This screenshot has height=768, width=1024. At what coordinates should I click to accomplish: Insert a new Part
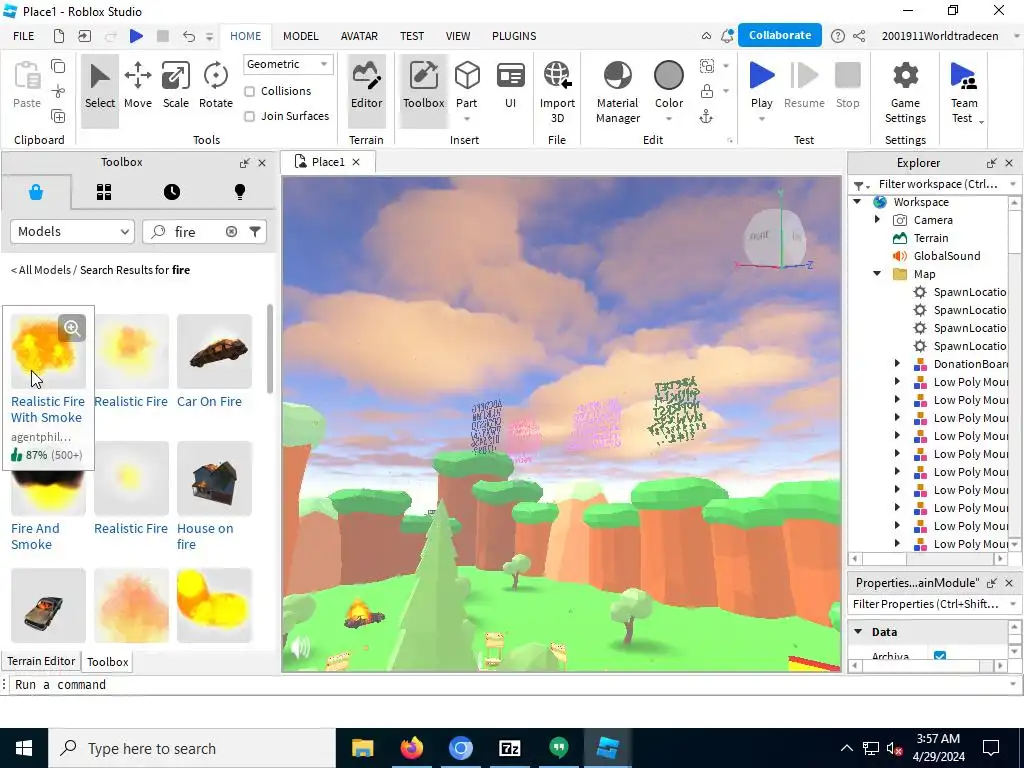(467, 84)
